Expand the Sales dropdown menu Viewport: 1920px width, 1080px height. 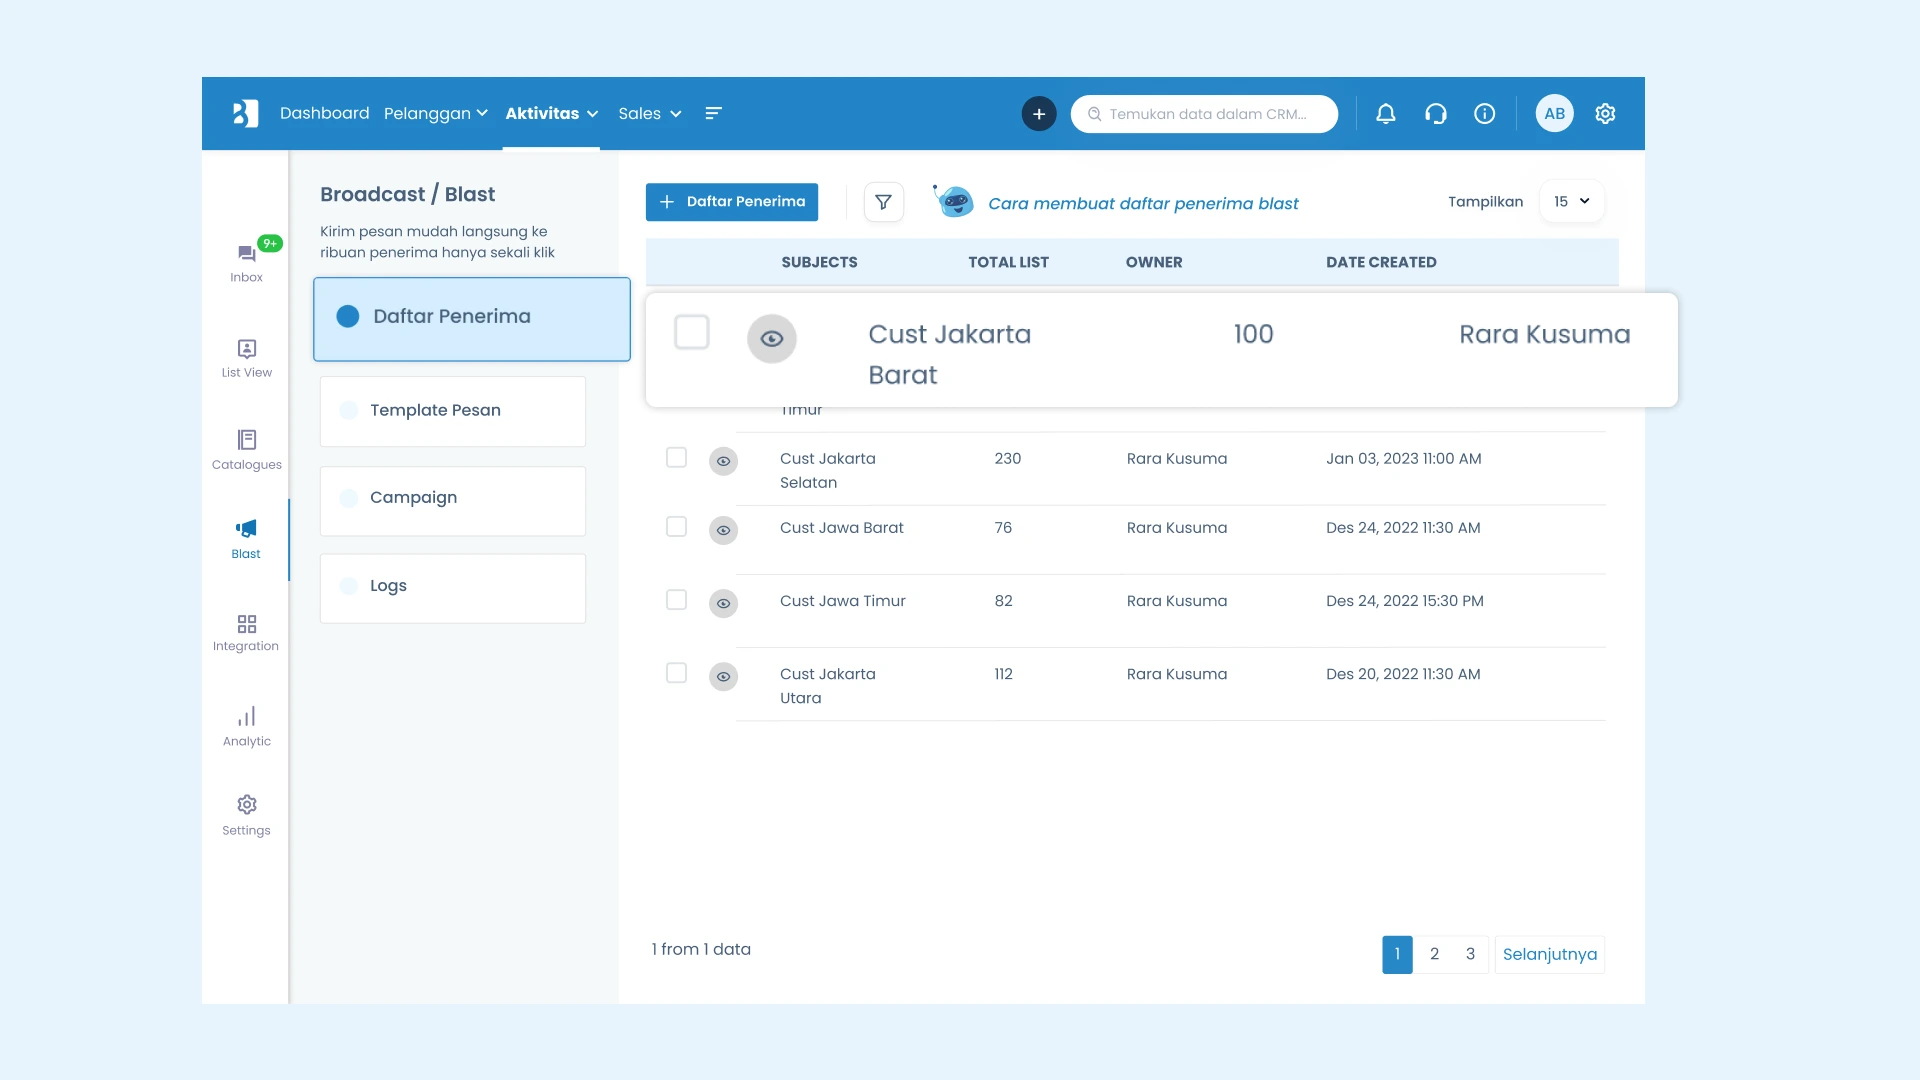[650, 114]
